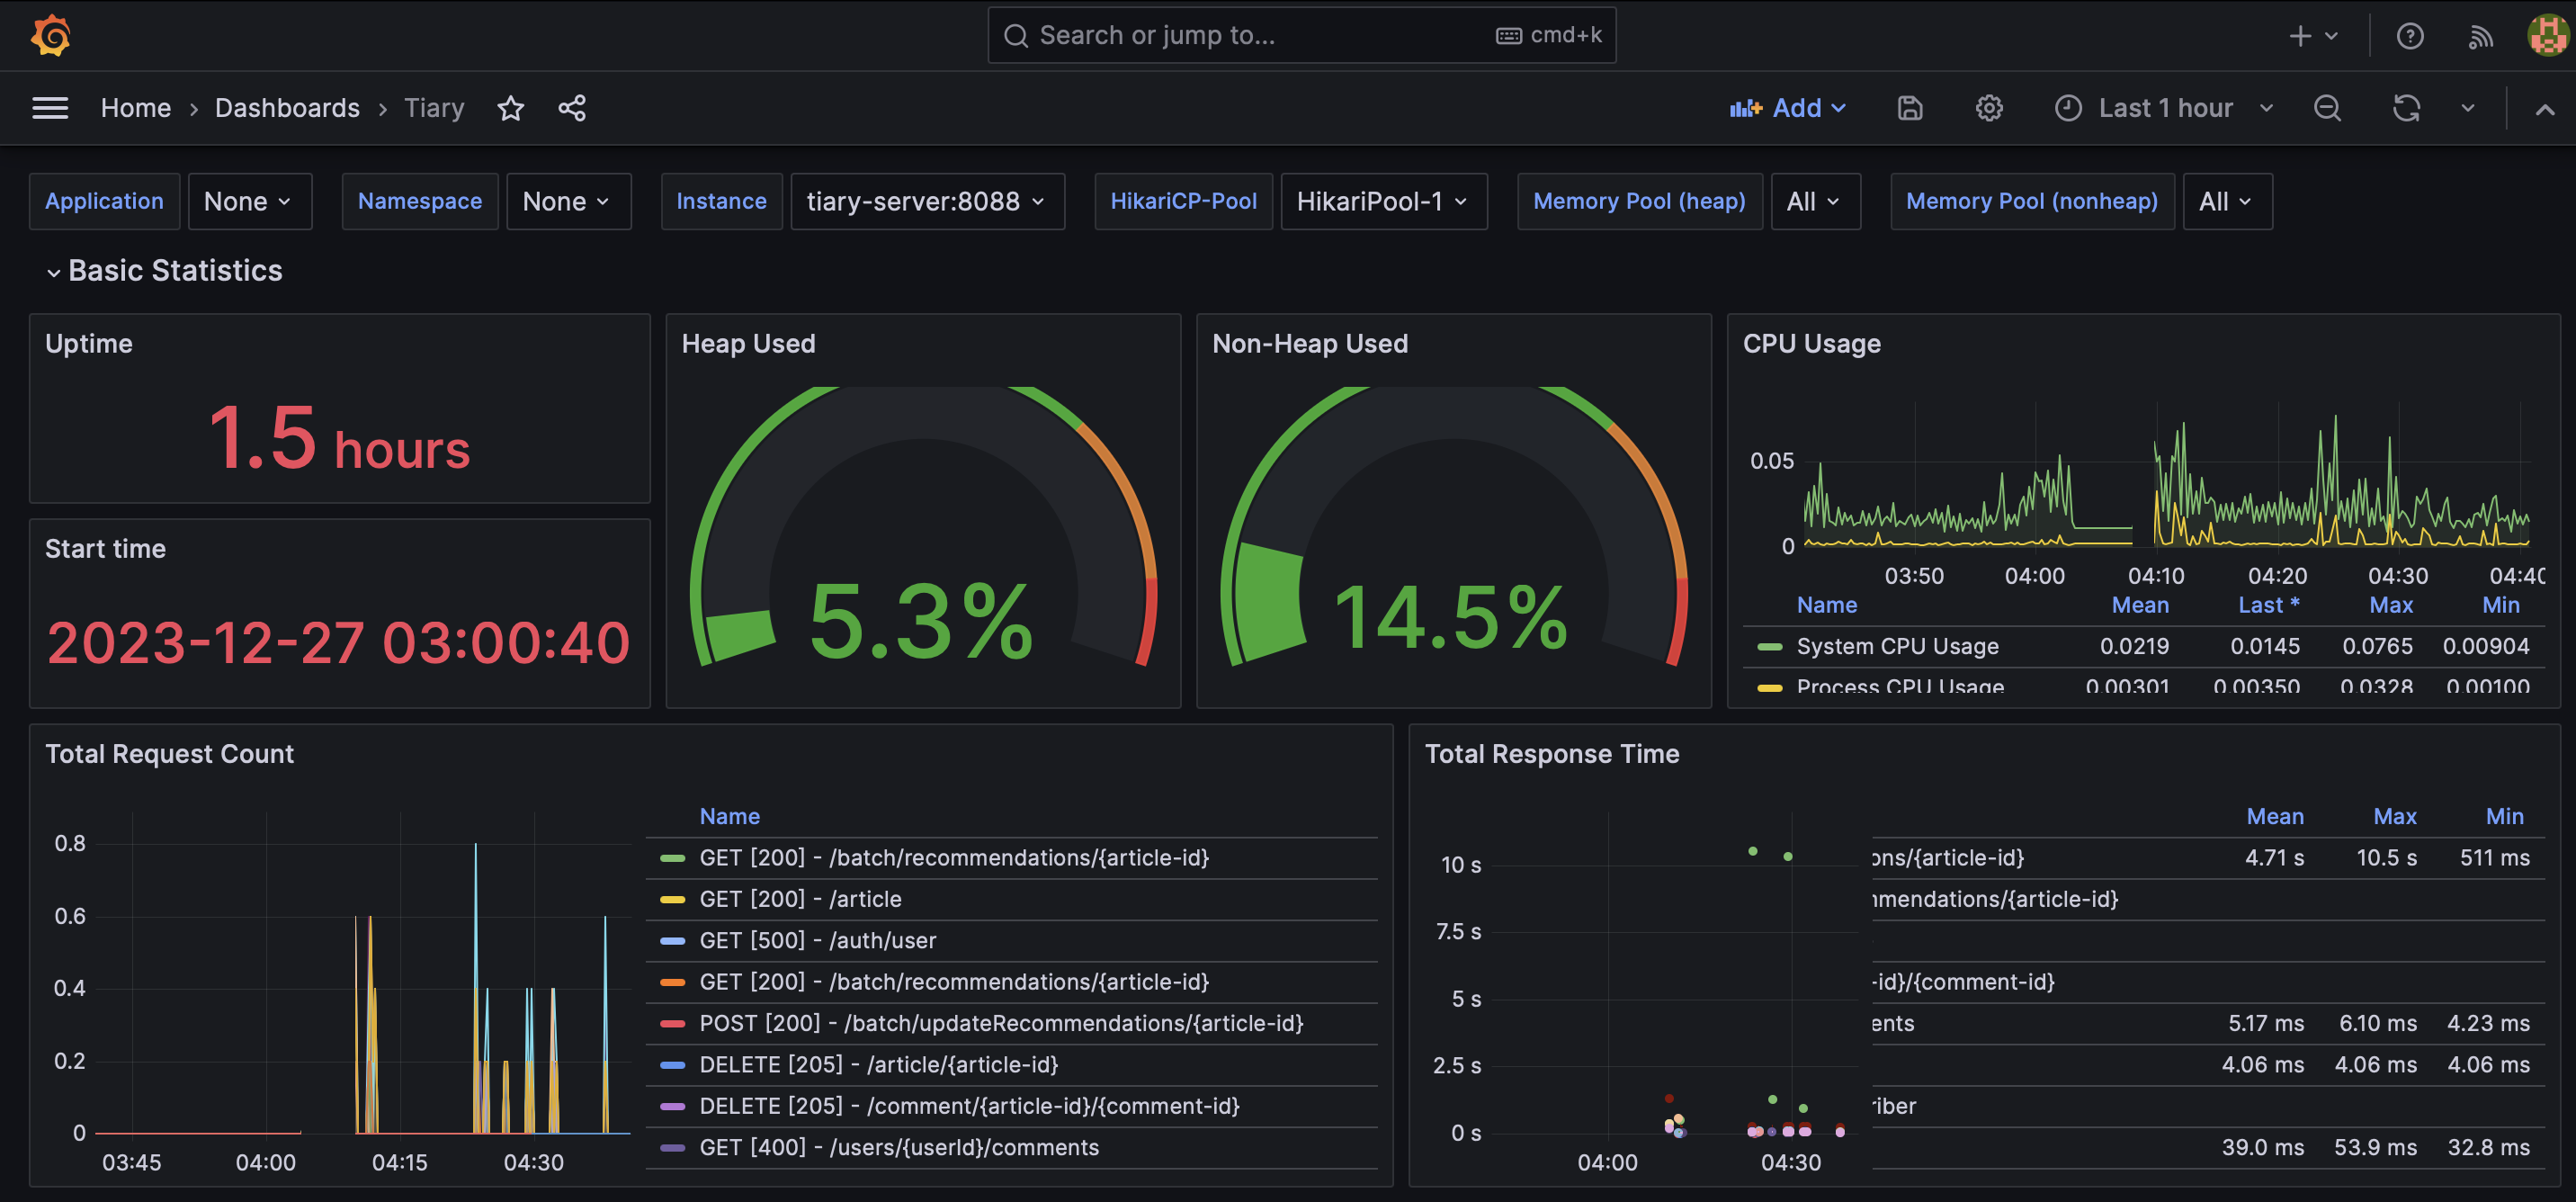Click the Start time panel title
This screenshot has width=2576, height=1202.
point(105,549)
